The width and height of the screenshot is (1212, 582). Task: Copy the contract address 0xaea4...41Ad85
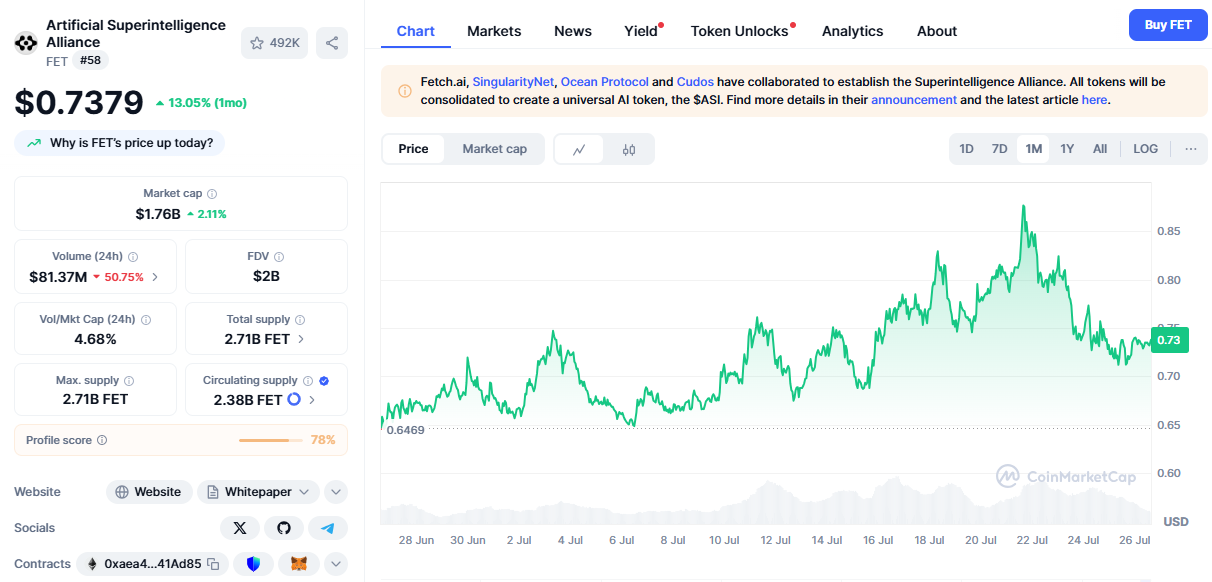213,564
